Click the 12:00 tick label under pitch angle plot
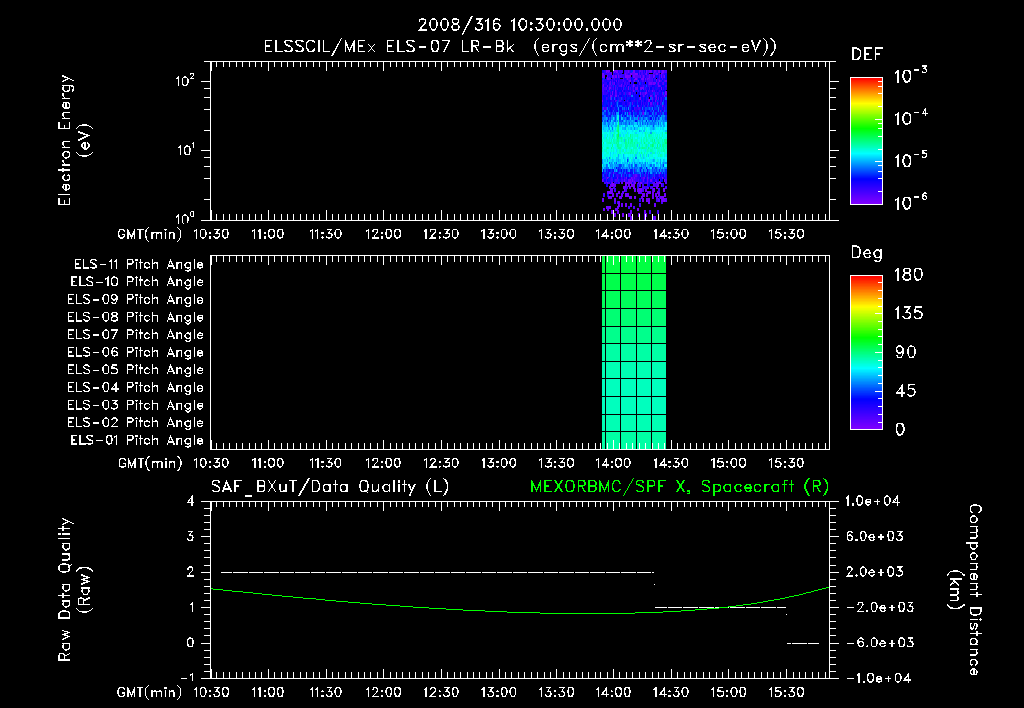This screenshot has width=1024, height=708. (383, 463)
